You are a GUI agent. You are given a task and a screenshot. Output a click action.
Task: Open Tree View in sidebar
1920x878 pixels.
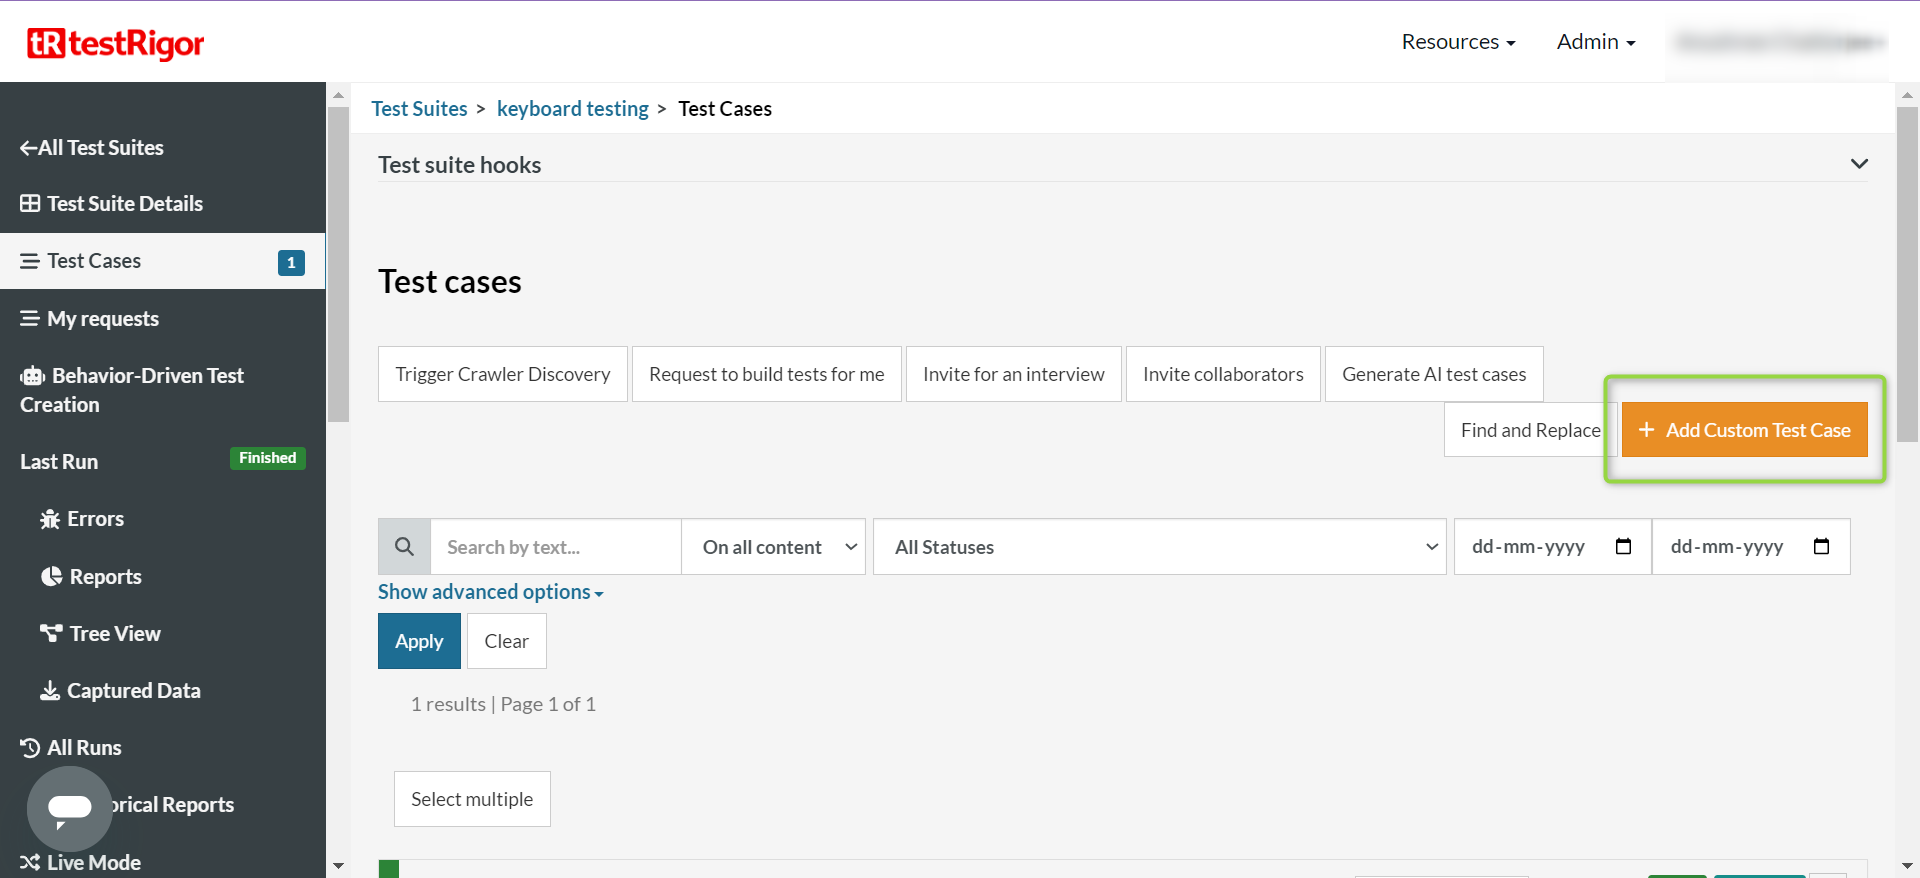pos(100,634)
